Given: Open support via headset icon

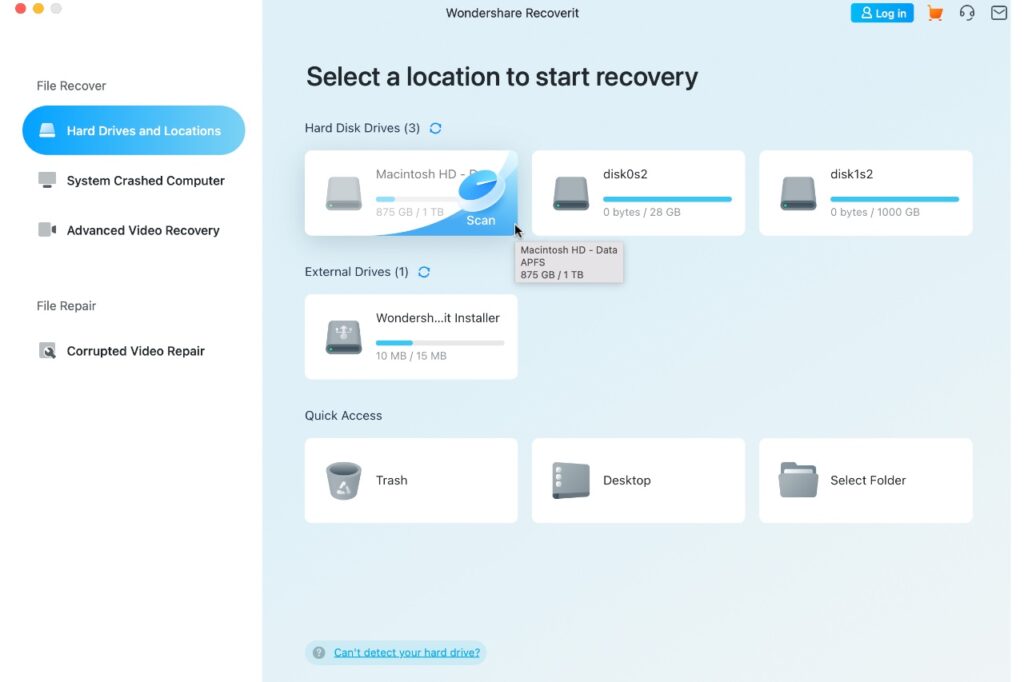Looking at the screenshot, I should tap(967, 13).
